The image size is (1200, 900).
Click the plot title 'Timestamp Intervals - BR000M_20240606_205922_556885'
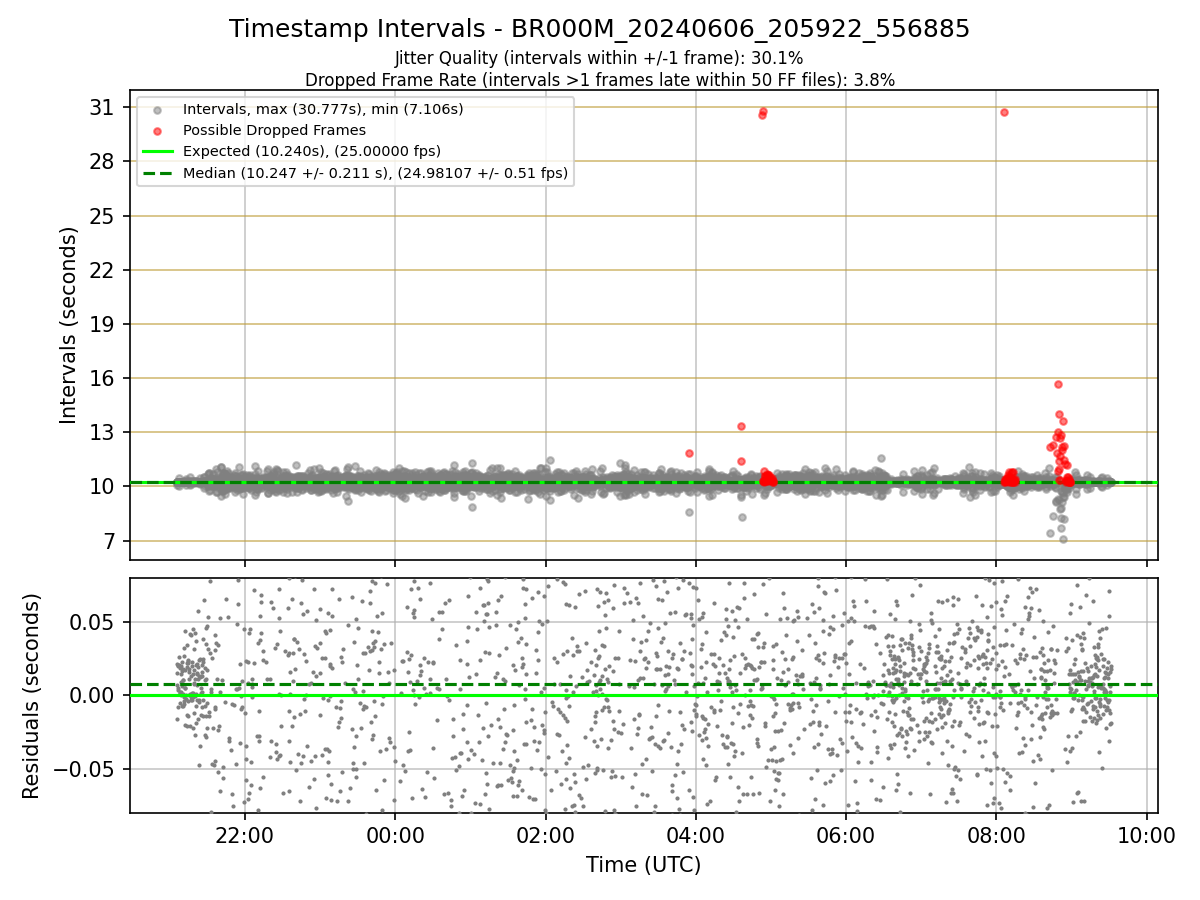tap(599, 29)
